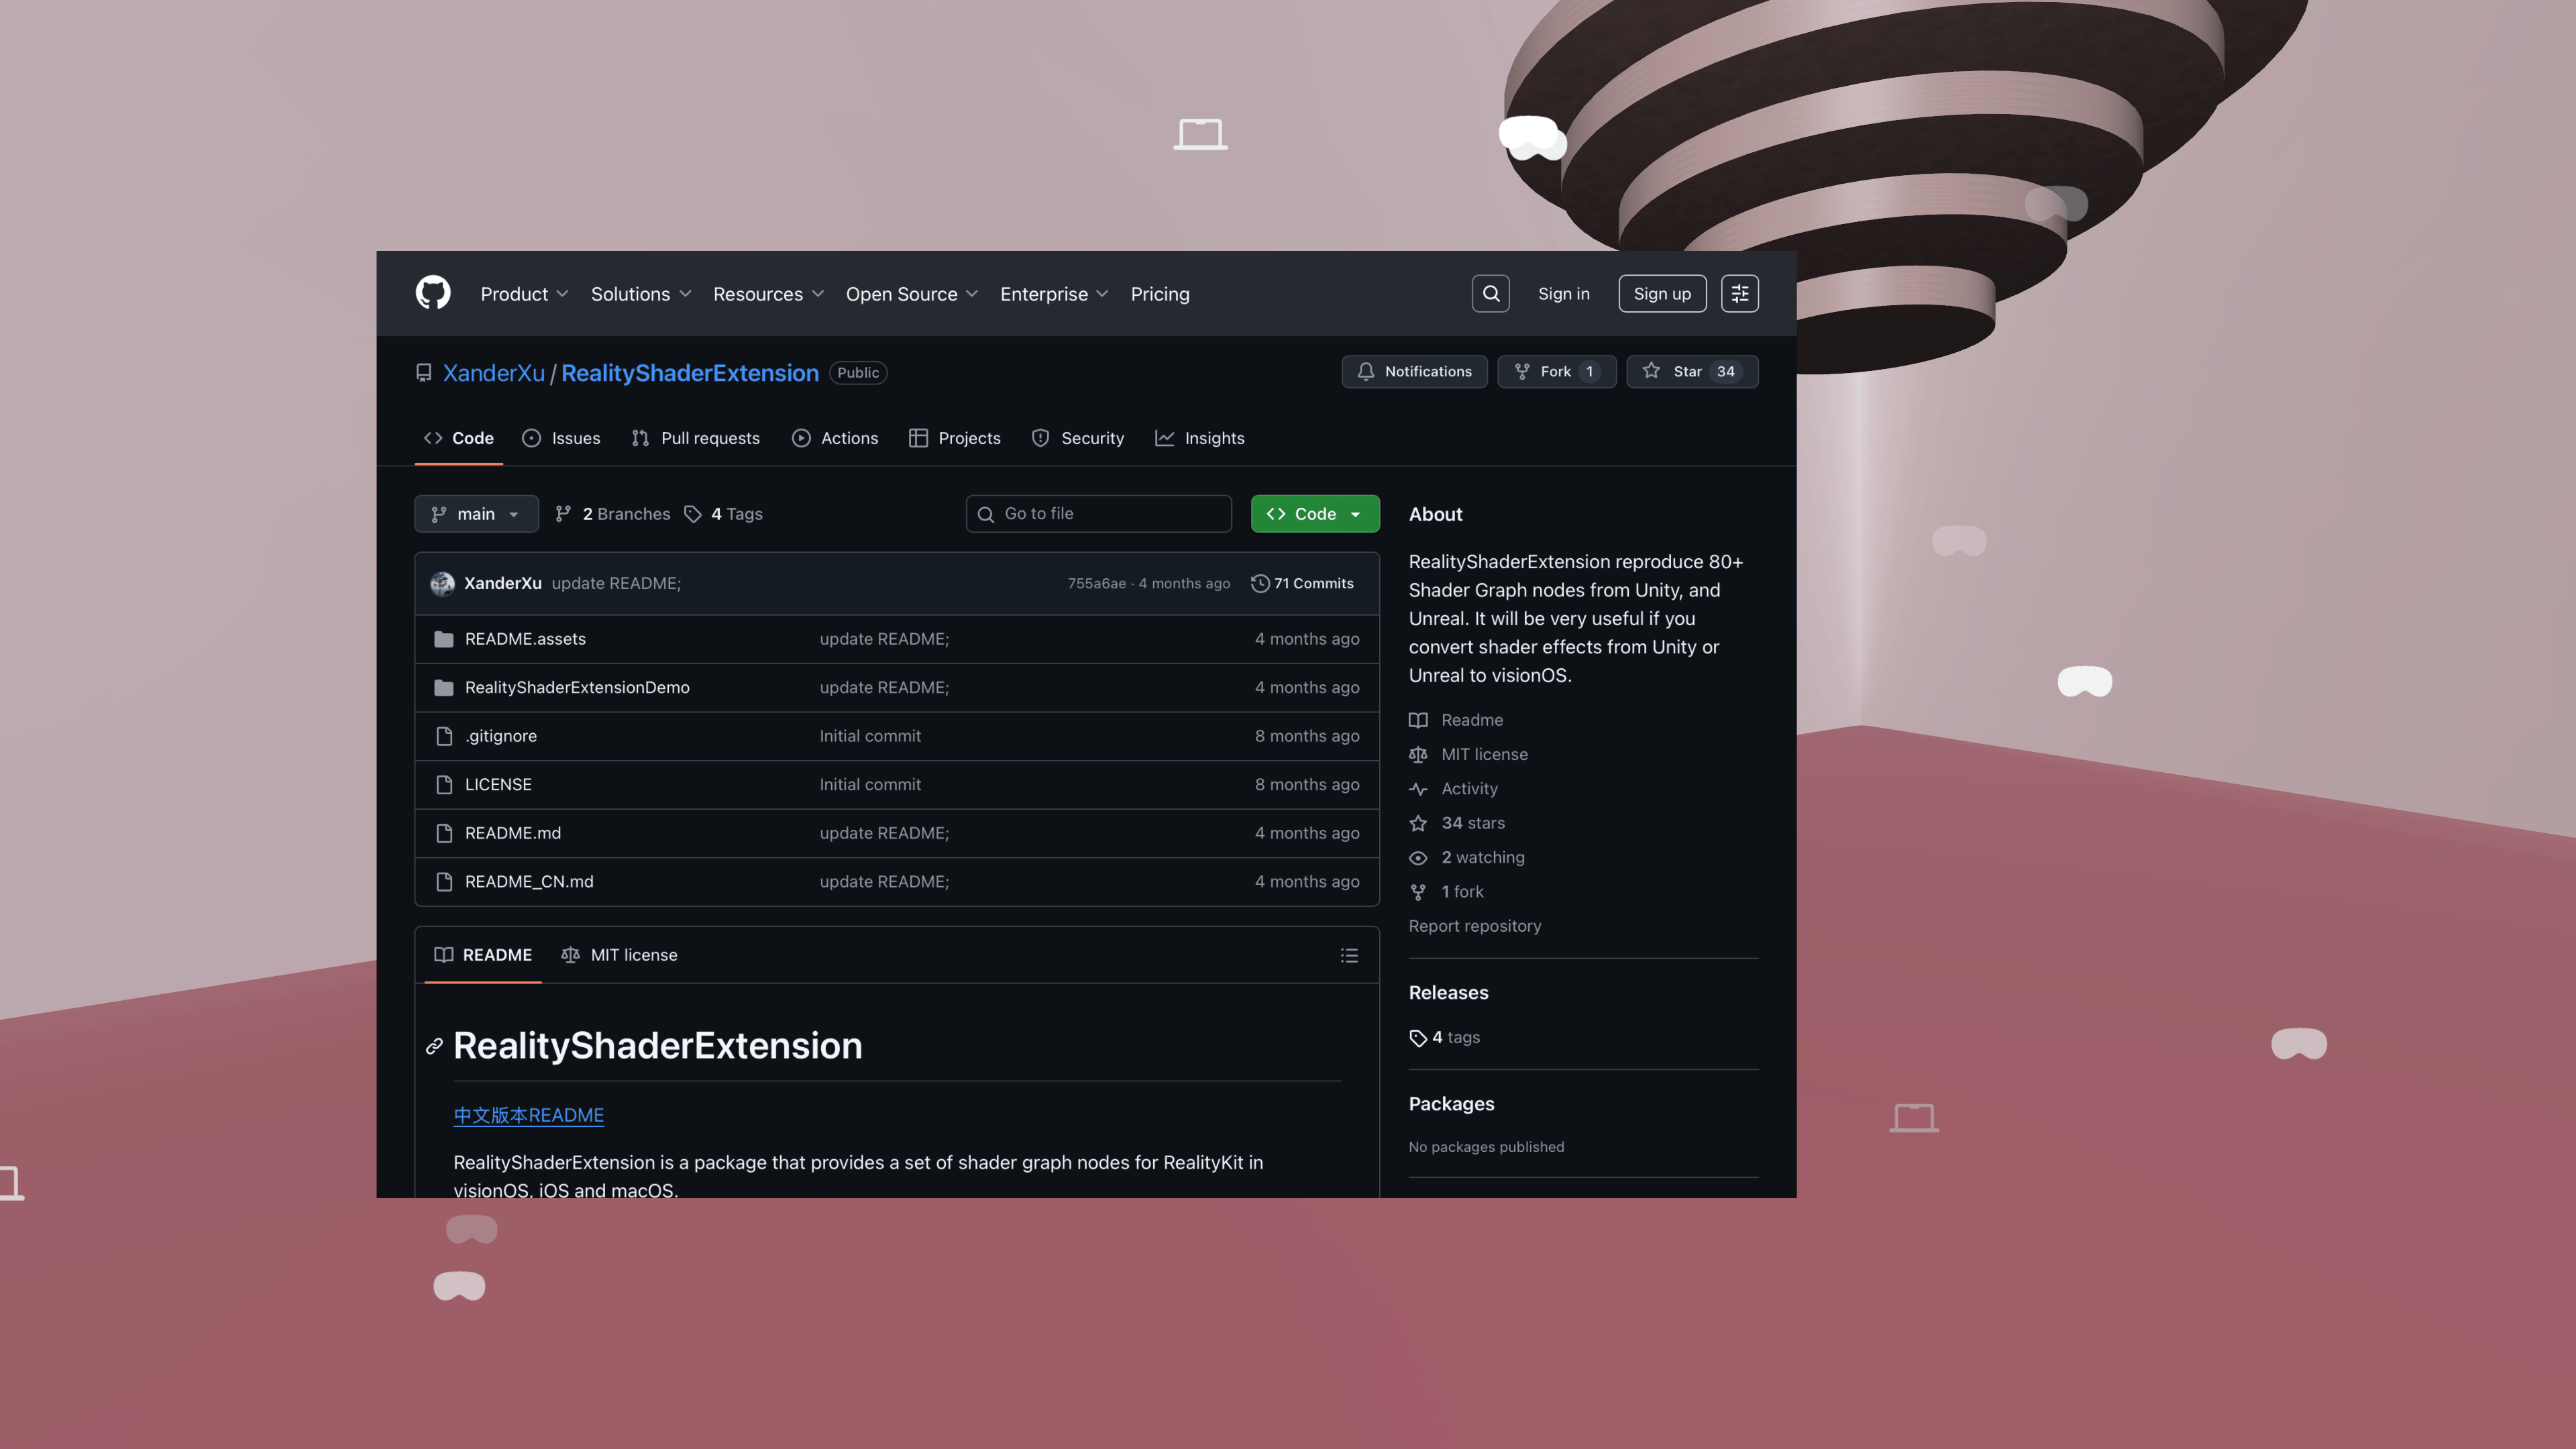Screen dimensions: 2576x1449
Task: Click the bell icon in Notifications
Action: (1366, 371)
